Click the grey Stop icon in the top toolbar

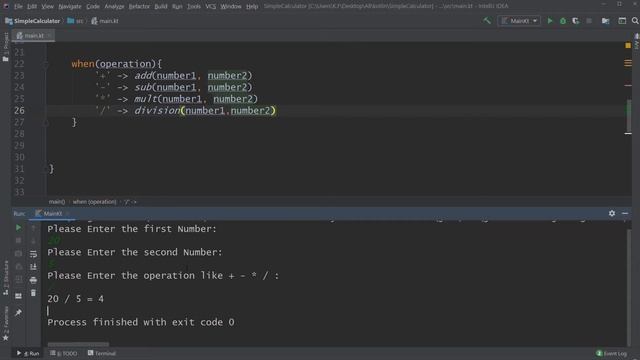tap(589, 21)
